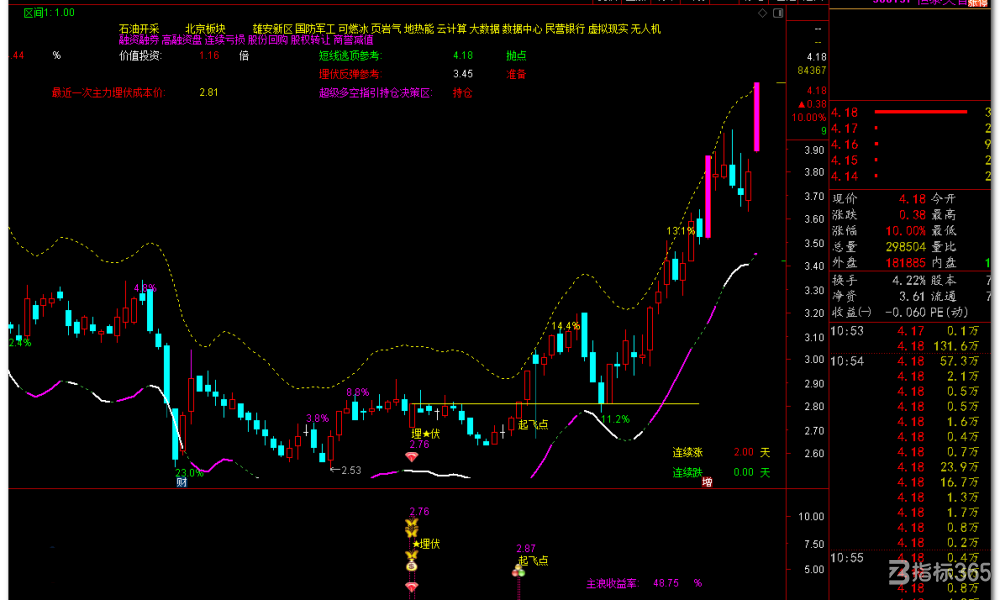Click the 价值投资 label
The image size is (1000, 600).
pyautogui.click(x=140, y=55)
